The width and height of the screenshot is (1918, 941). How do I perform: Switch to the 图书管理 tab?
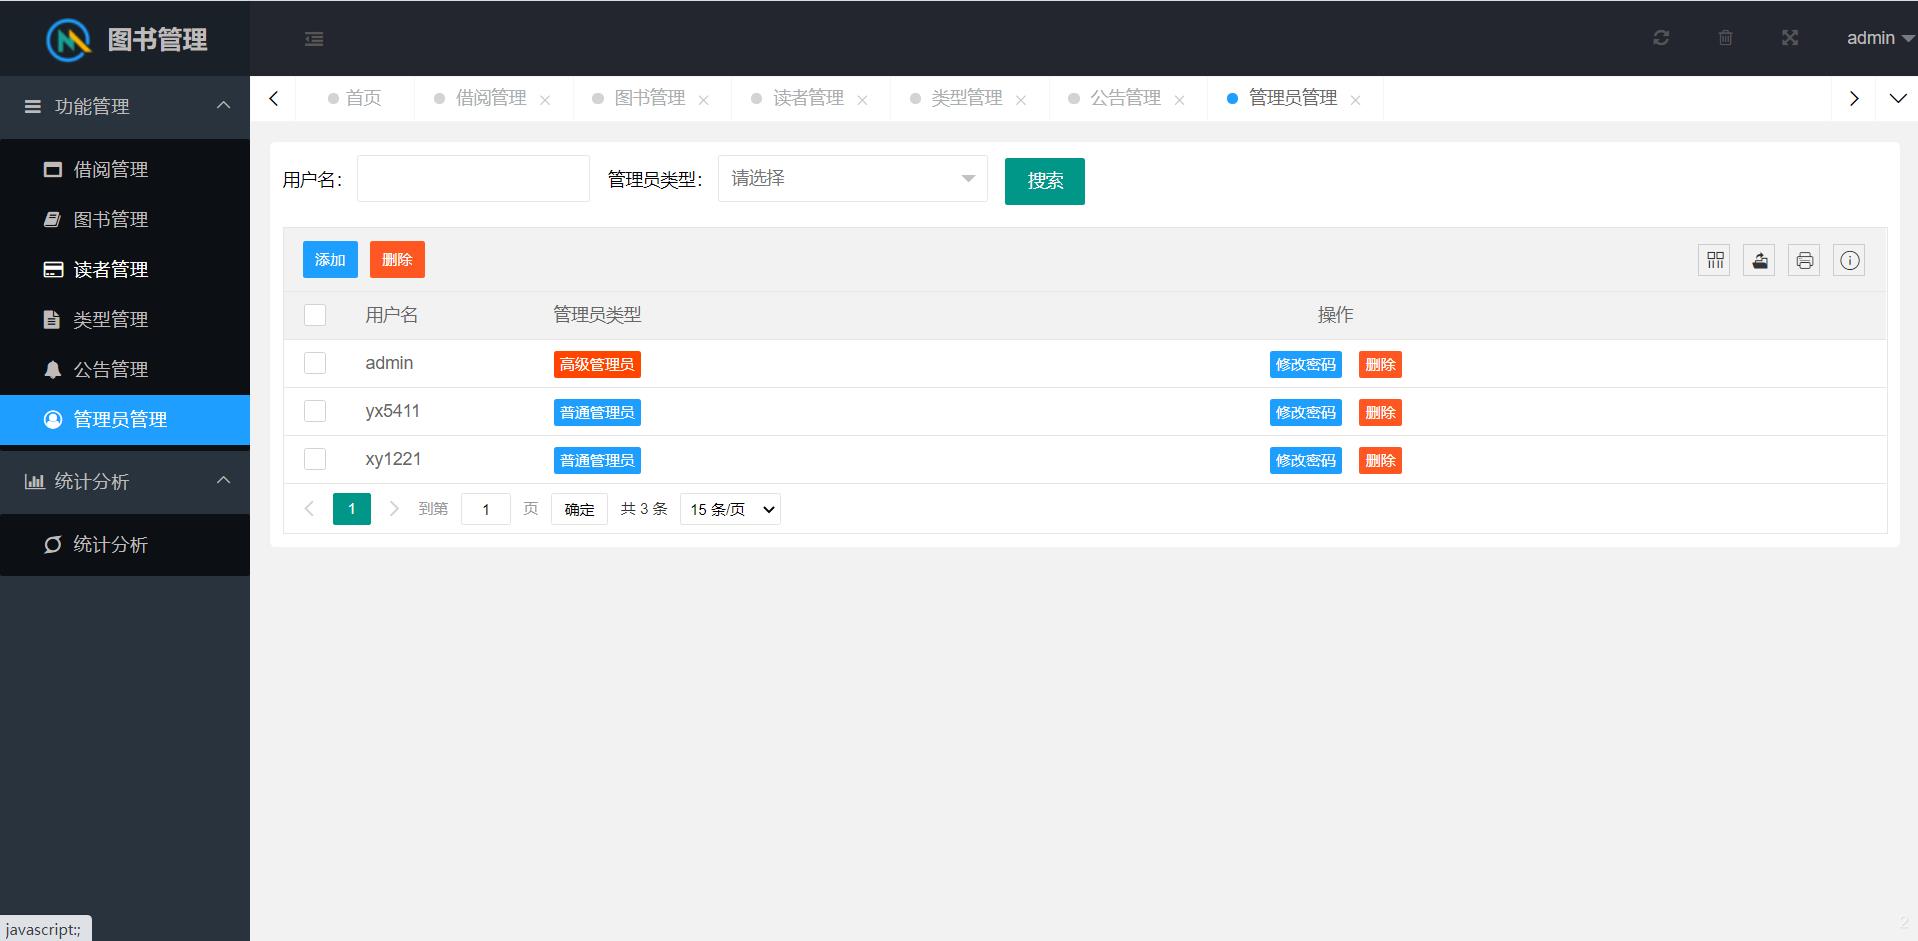click(x=649, y=98)
